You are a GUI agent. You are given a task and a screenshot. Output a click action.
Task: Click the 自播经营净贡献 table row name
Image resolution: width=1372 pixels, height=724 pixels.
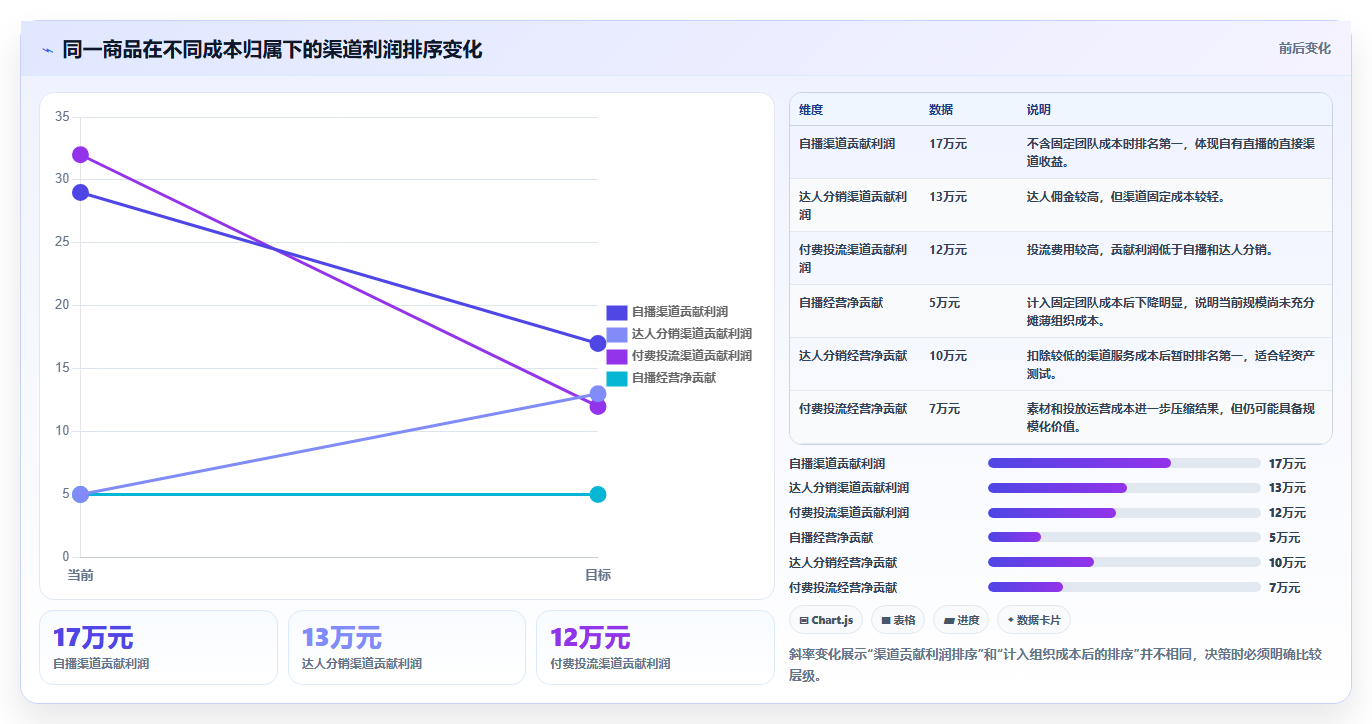pyautogui.click(x=841, y=303)
